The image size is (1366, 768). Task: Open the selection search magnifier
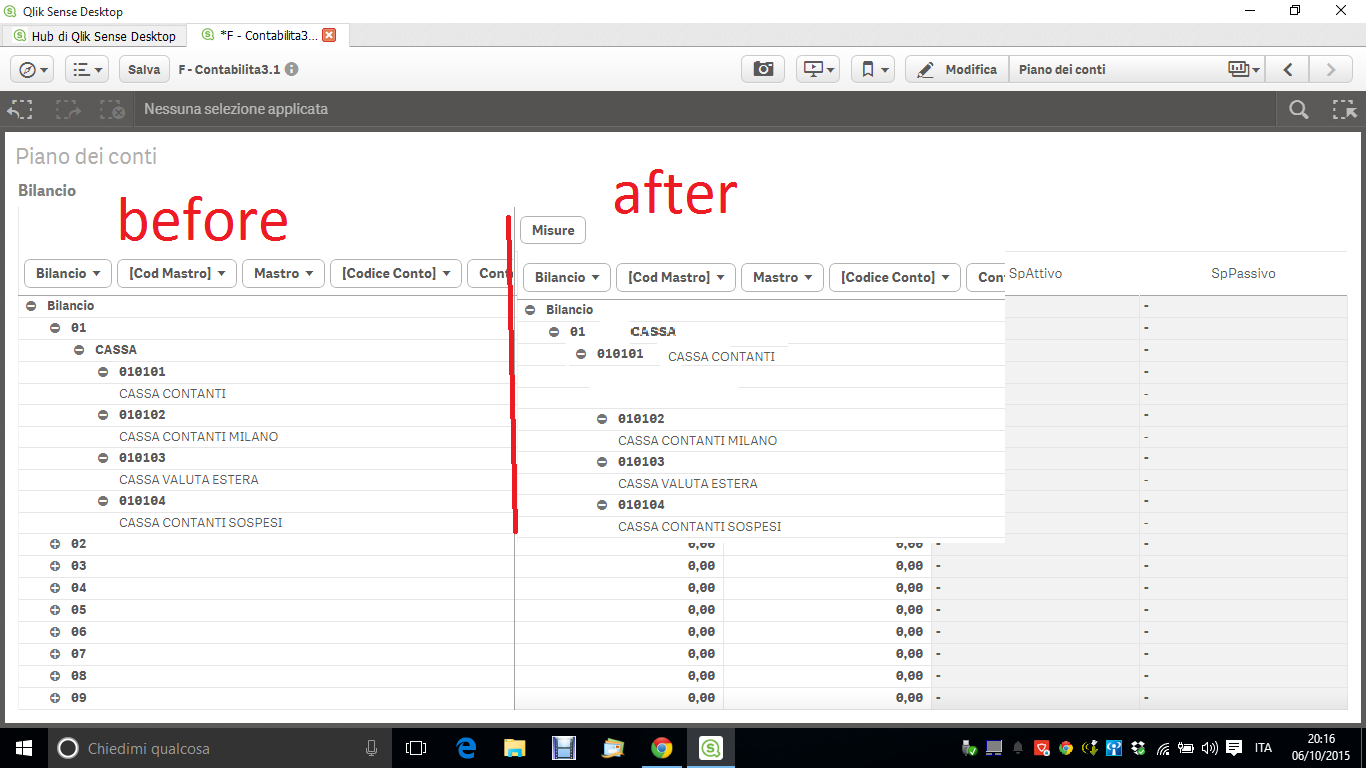click(x=1298, y=109)
